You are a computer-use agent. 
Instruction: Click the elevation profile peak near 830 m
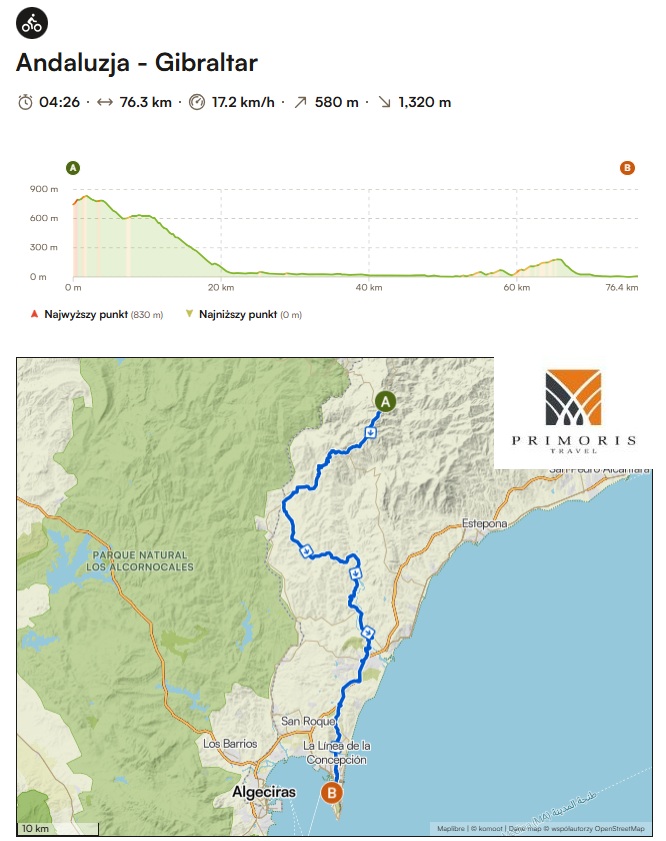point(86,197)
